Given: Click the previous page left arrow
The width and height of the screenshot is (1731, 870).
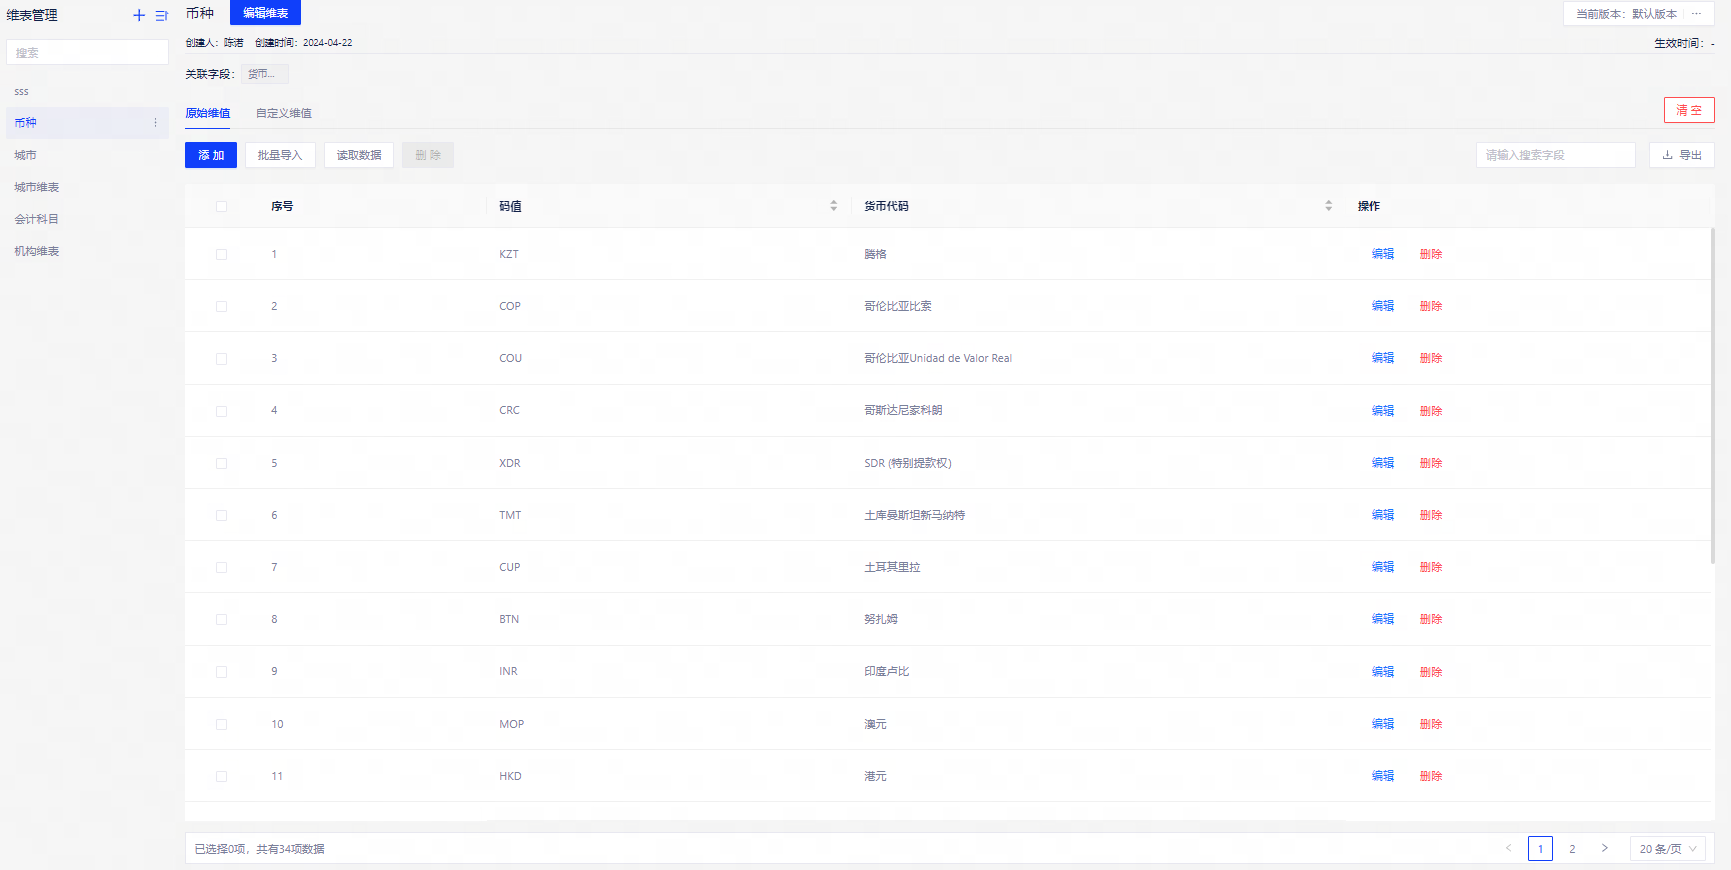Looking at the screenshot, I should pos(1508,849).
